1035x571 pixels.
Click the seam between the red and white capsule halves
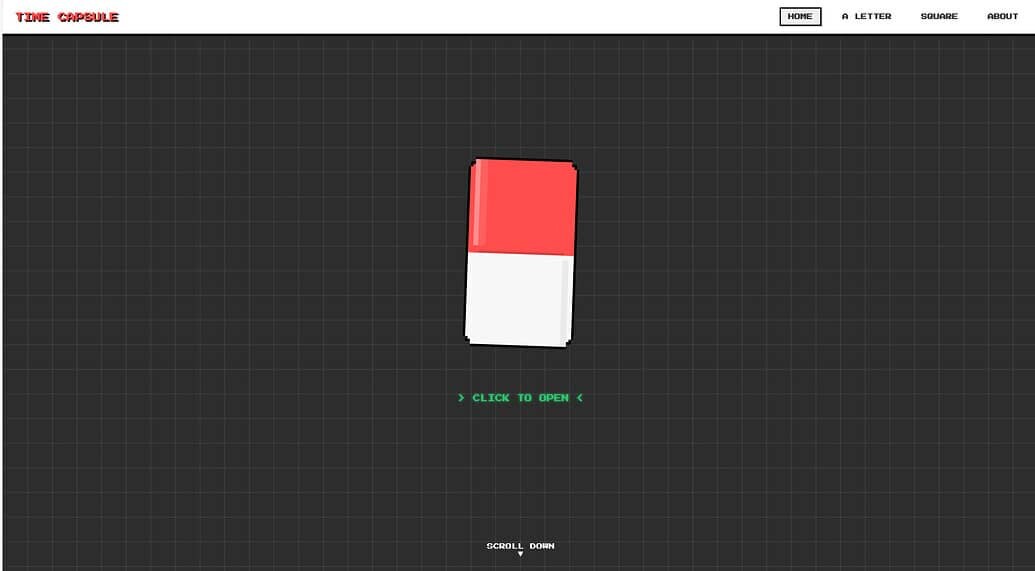[x=520, y=254]
